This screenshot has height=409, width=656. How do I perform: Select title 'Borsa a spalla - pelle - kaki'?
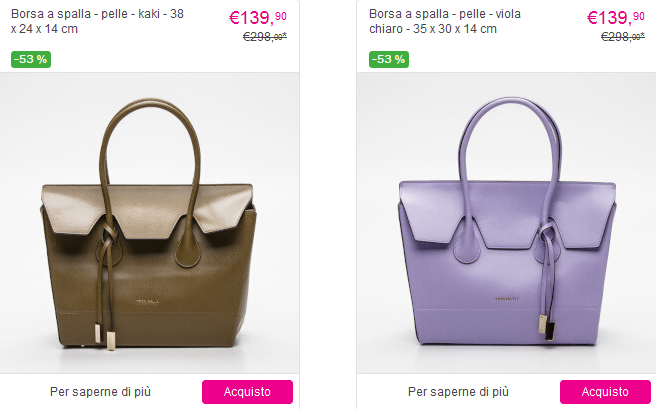click(97, 21)
